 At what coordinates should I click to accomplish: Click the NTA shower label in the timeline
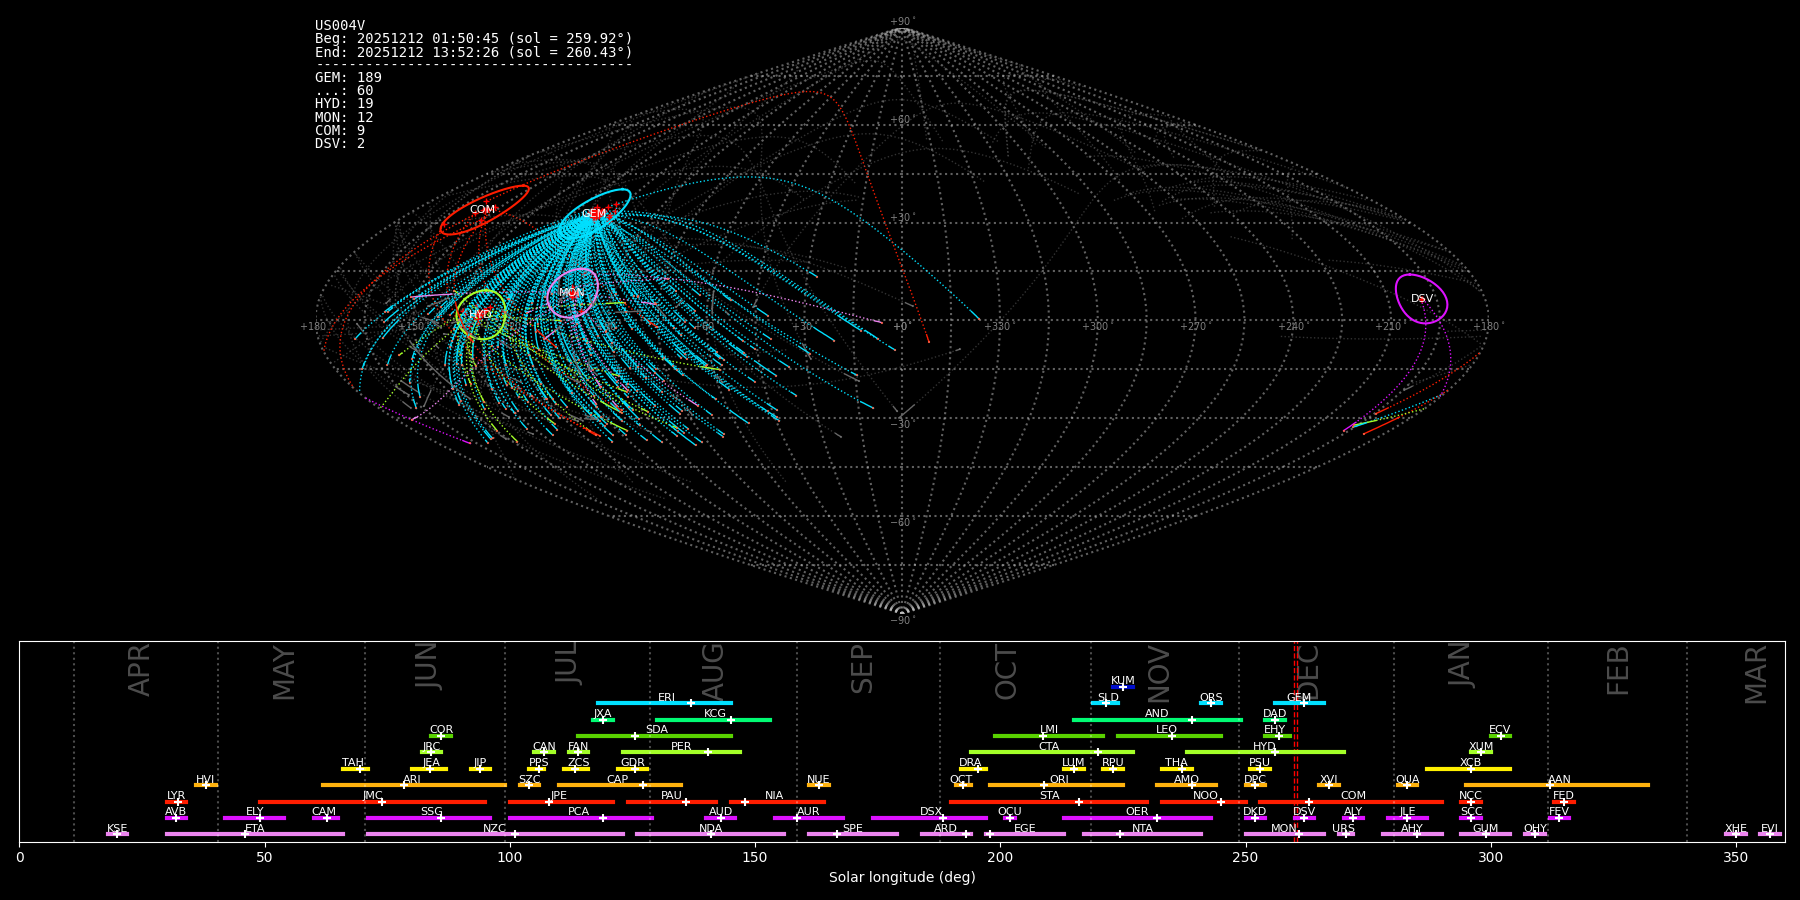[x=1142, y=829]
